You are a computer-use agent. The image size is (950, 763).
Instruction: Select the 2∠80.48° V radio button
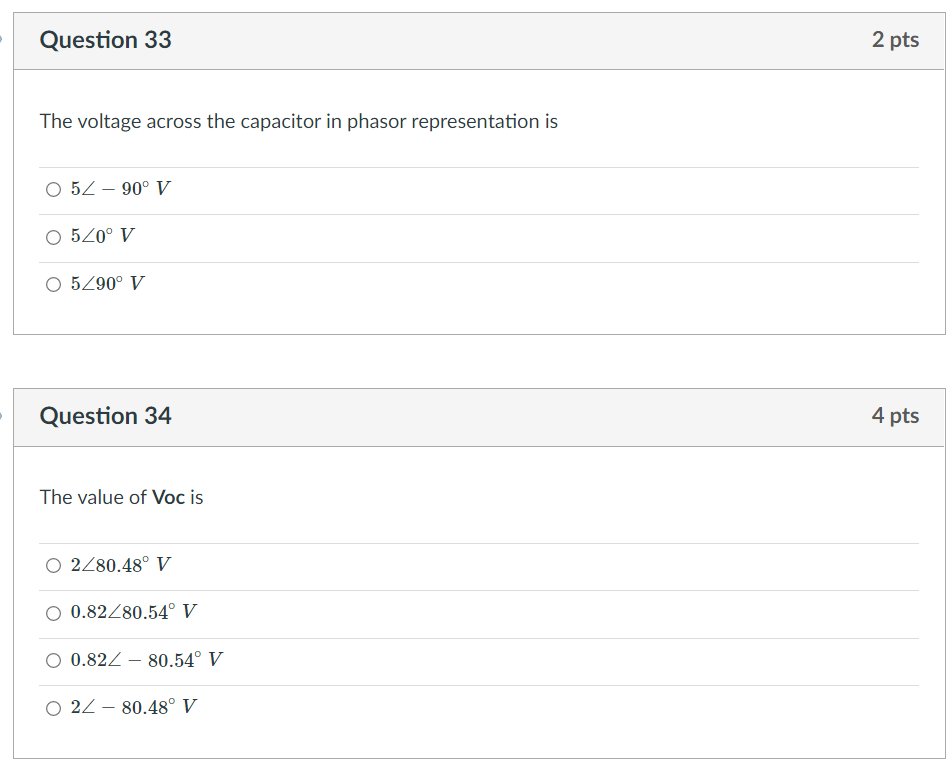click(53, 565)
